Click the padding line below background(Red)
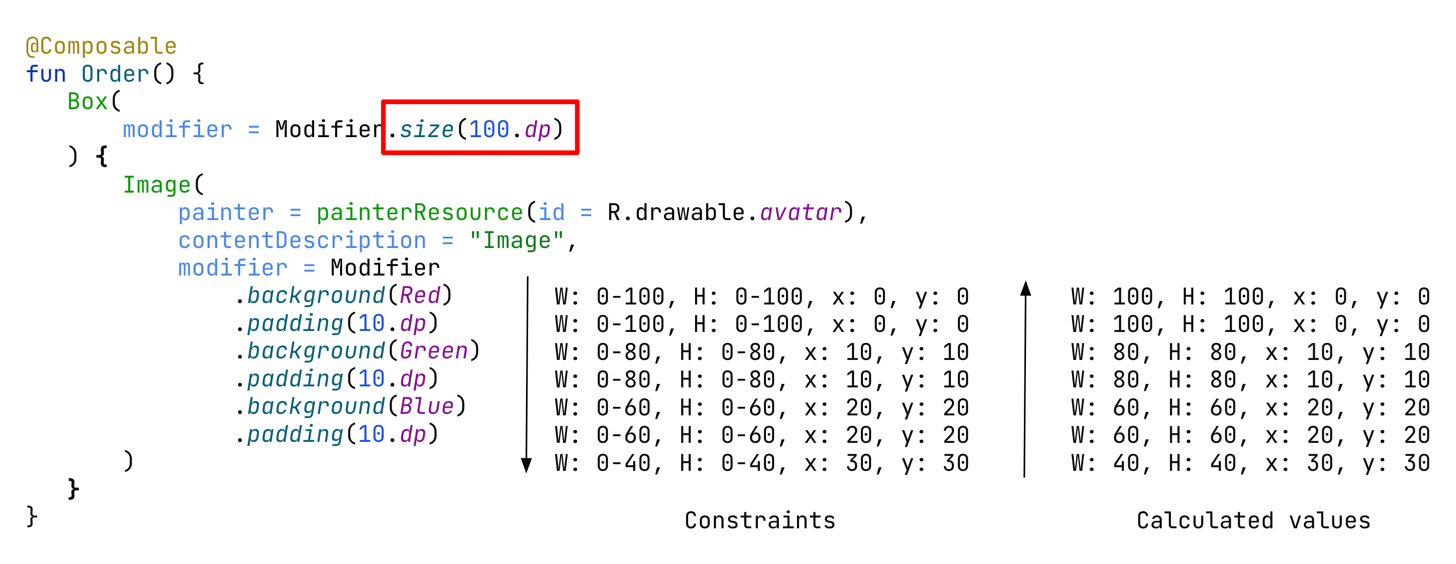The height and width of the screenshot is (564, 1456). click(x=337, y=324)
